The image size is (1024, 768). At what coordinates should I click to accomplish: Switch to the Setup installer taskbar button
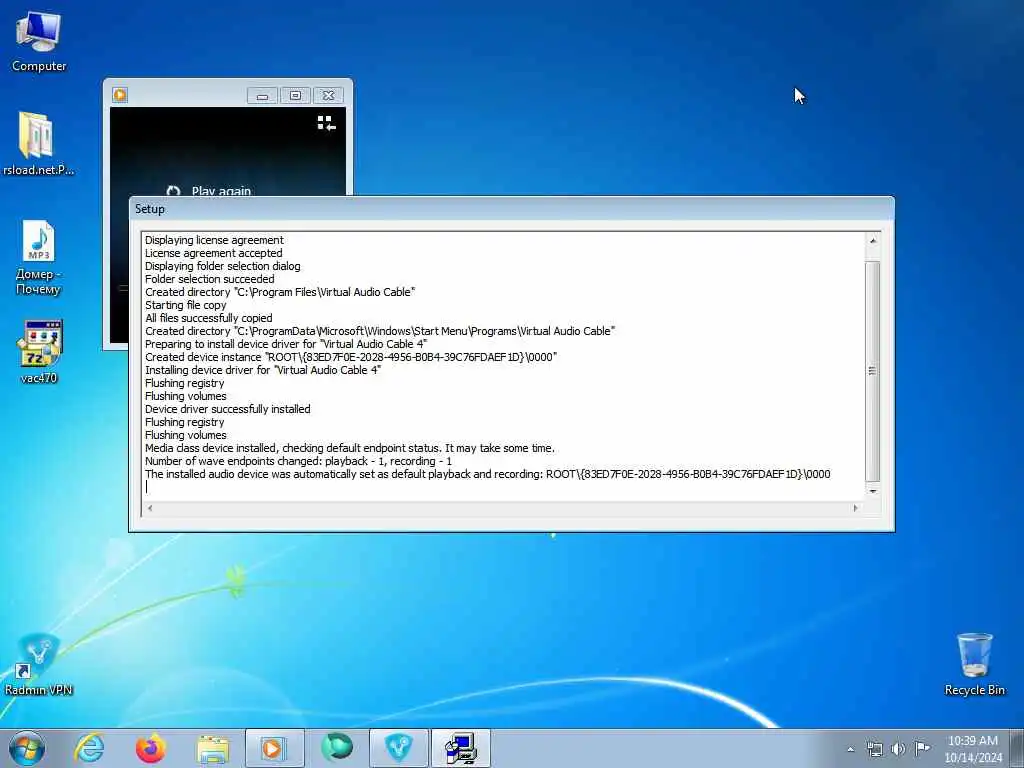[x=461, y=748]
